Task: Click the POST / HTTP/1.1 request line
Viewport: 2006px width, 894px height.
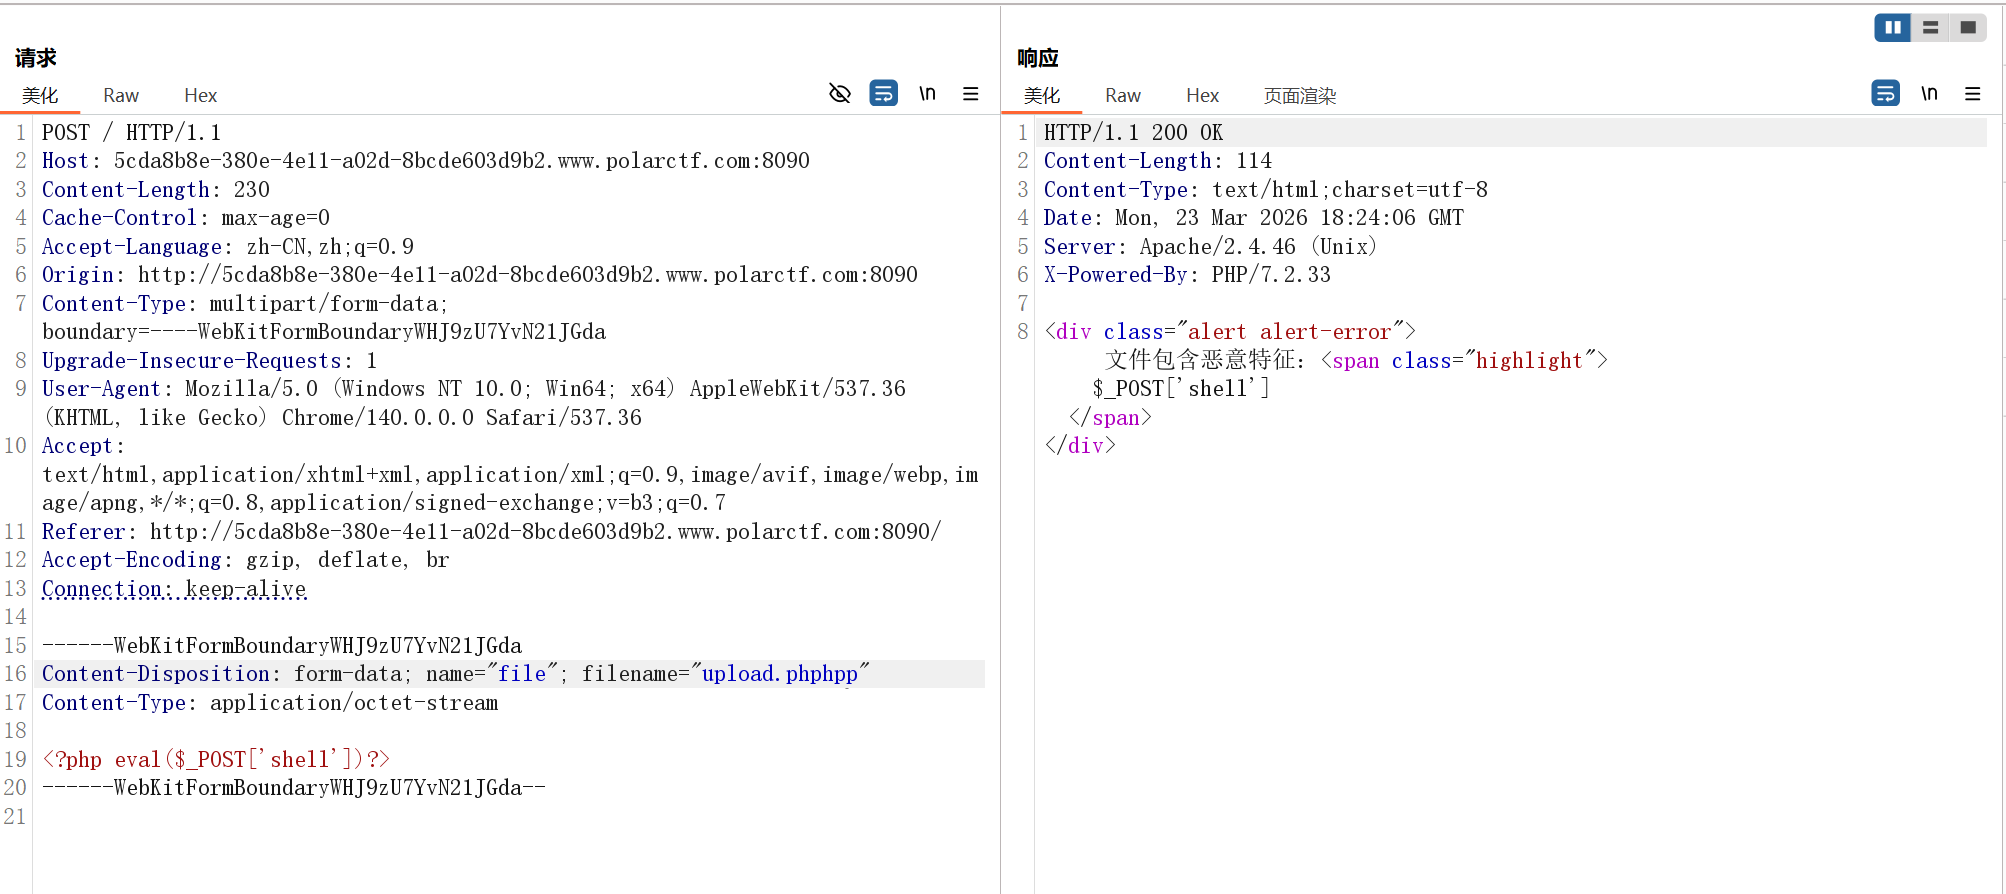Action: [x=131, y=133]
